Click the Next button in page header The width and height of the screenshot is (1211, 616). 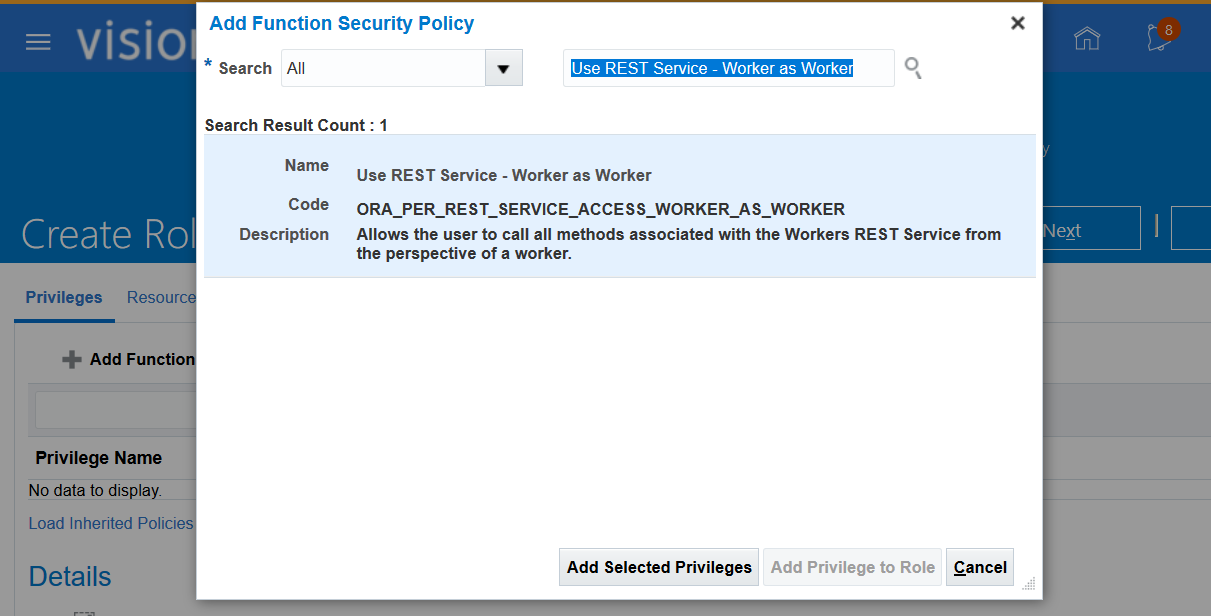[1089, 231]
